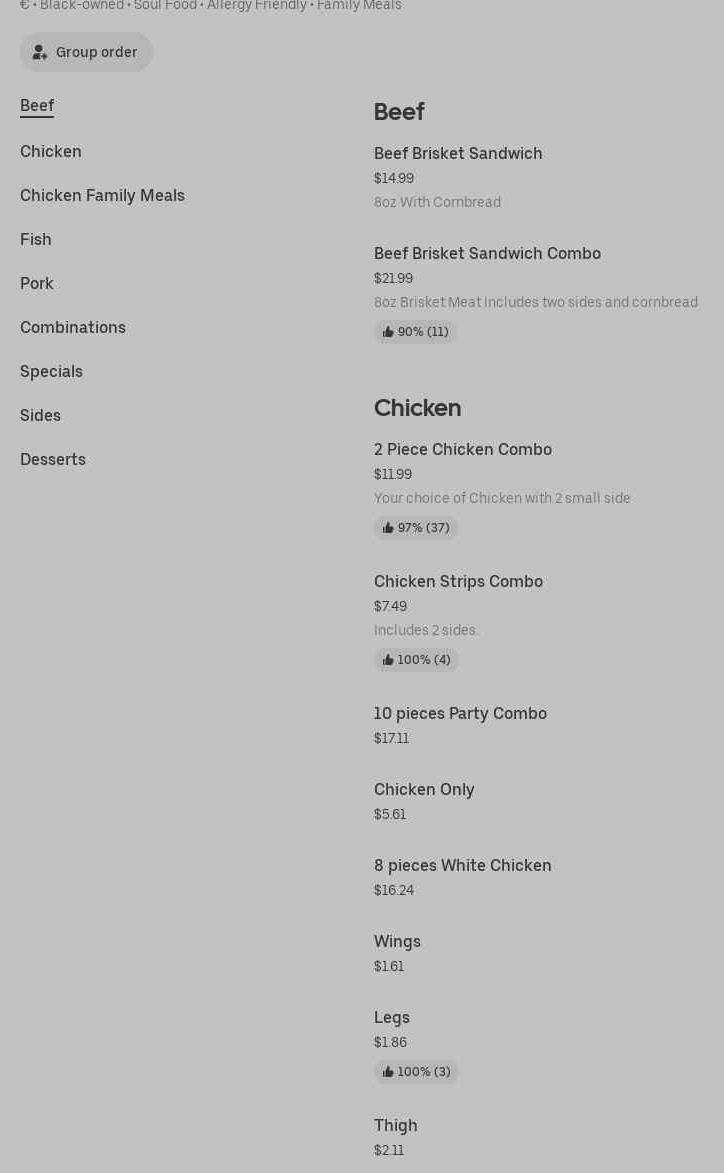The height and width of the screenshot is (1173, 724).
Task: Jump to Desserts category
Action: click(53, 459)
